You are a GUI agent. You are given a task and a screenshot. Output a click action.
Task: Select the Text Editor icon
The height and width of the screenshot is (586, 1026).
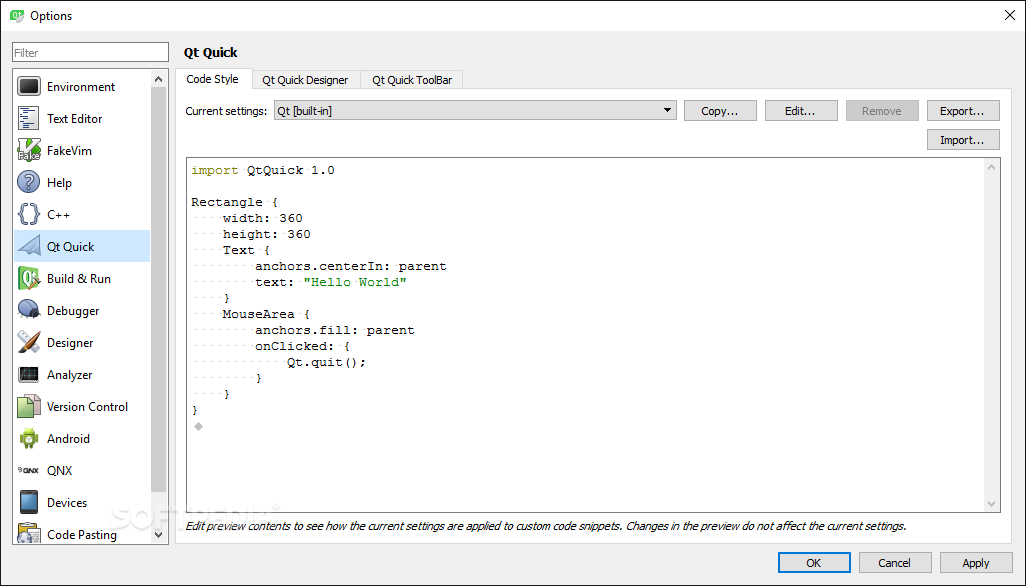(x=29, y=118)
